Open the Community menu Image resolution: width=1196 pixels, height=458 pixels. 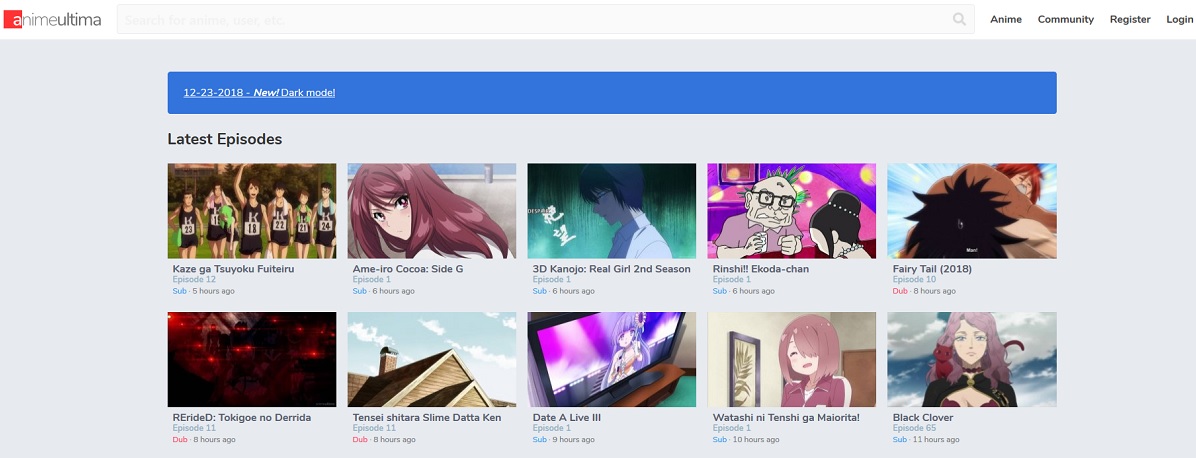[1066, 20]
